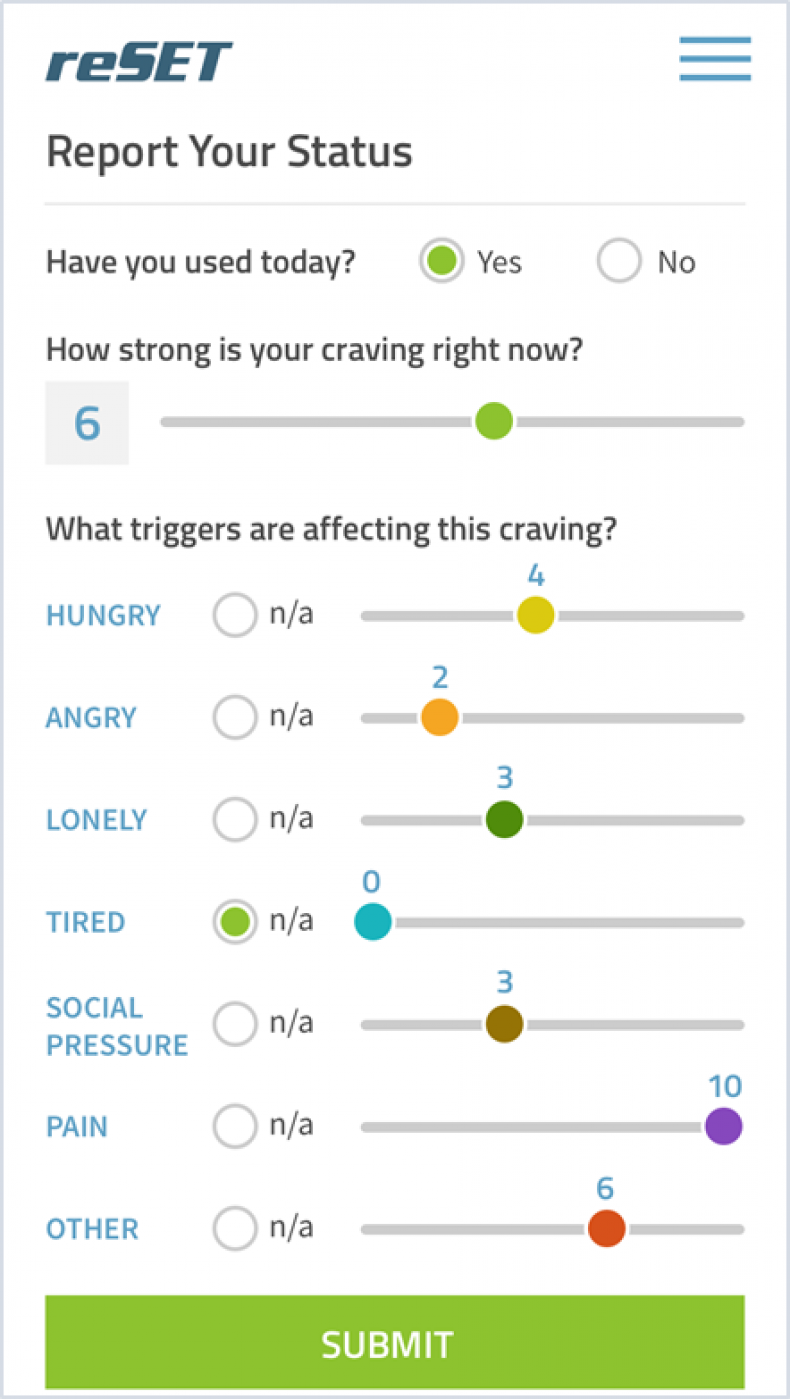790x1399 pixels.
Task: Click the orange ANGRY slider knob
Action: tap(439, 717)
